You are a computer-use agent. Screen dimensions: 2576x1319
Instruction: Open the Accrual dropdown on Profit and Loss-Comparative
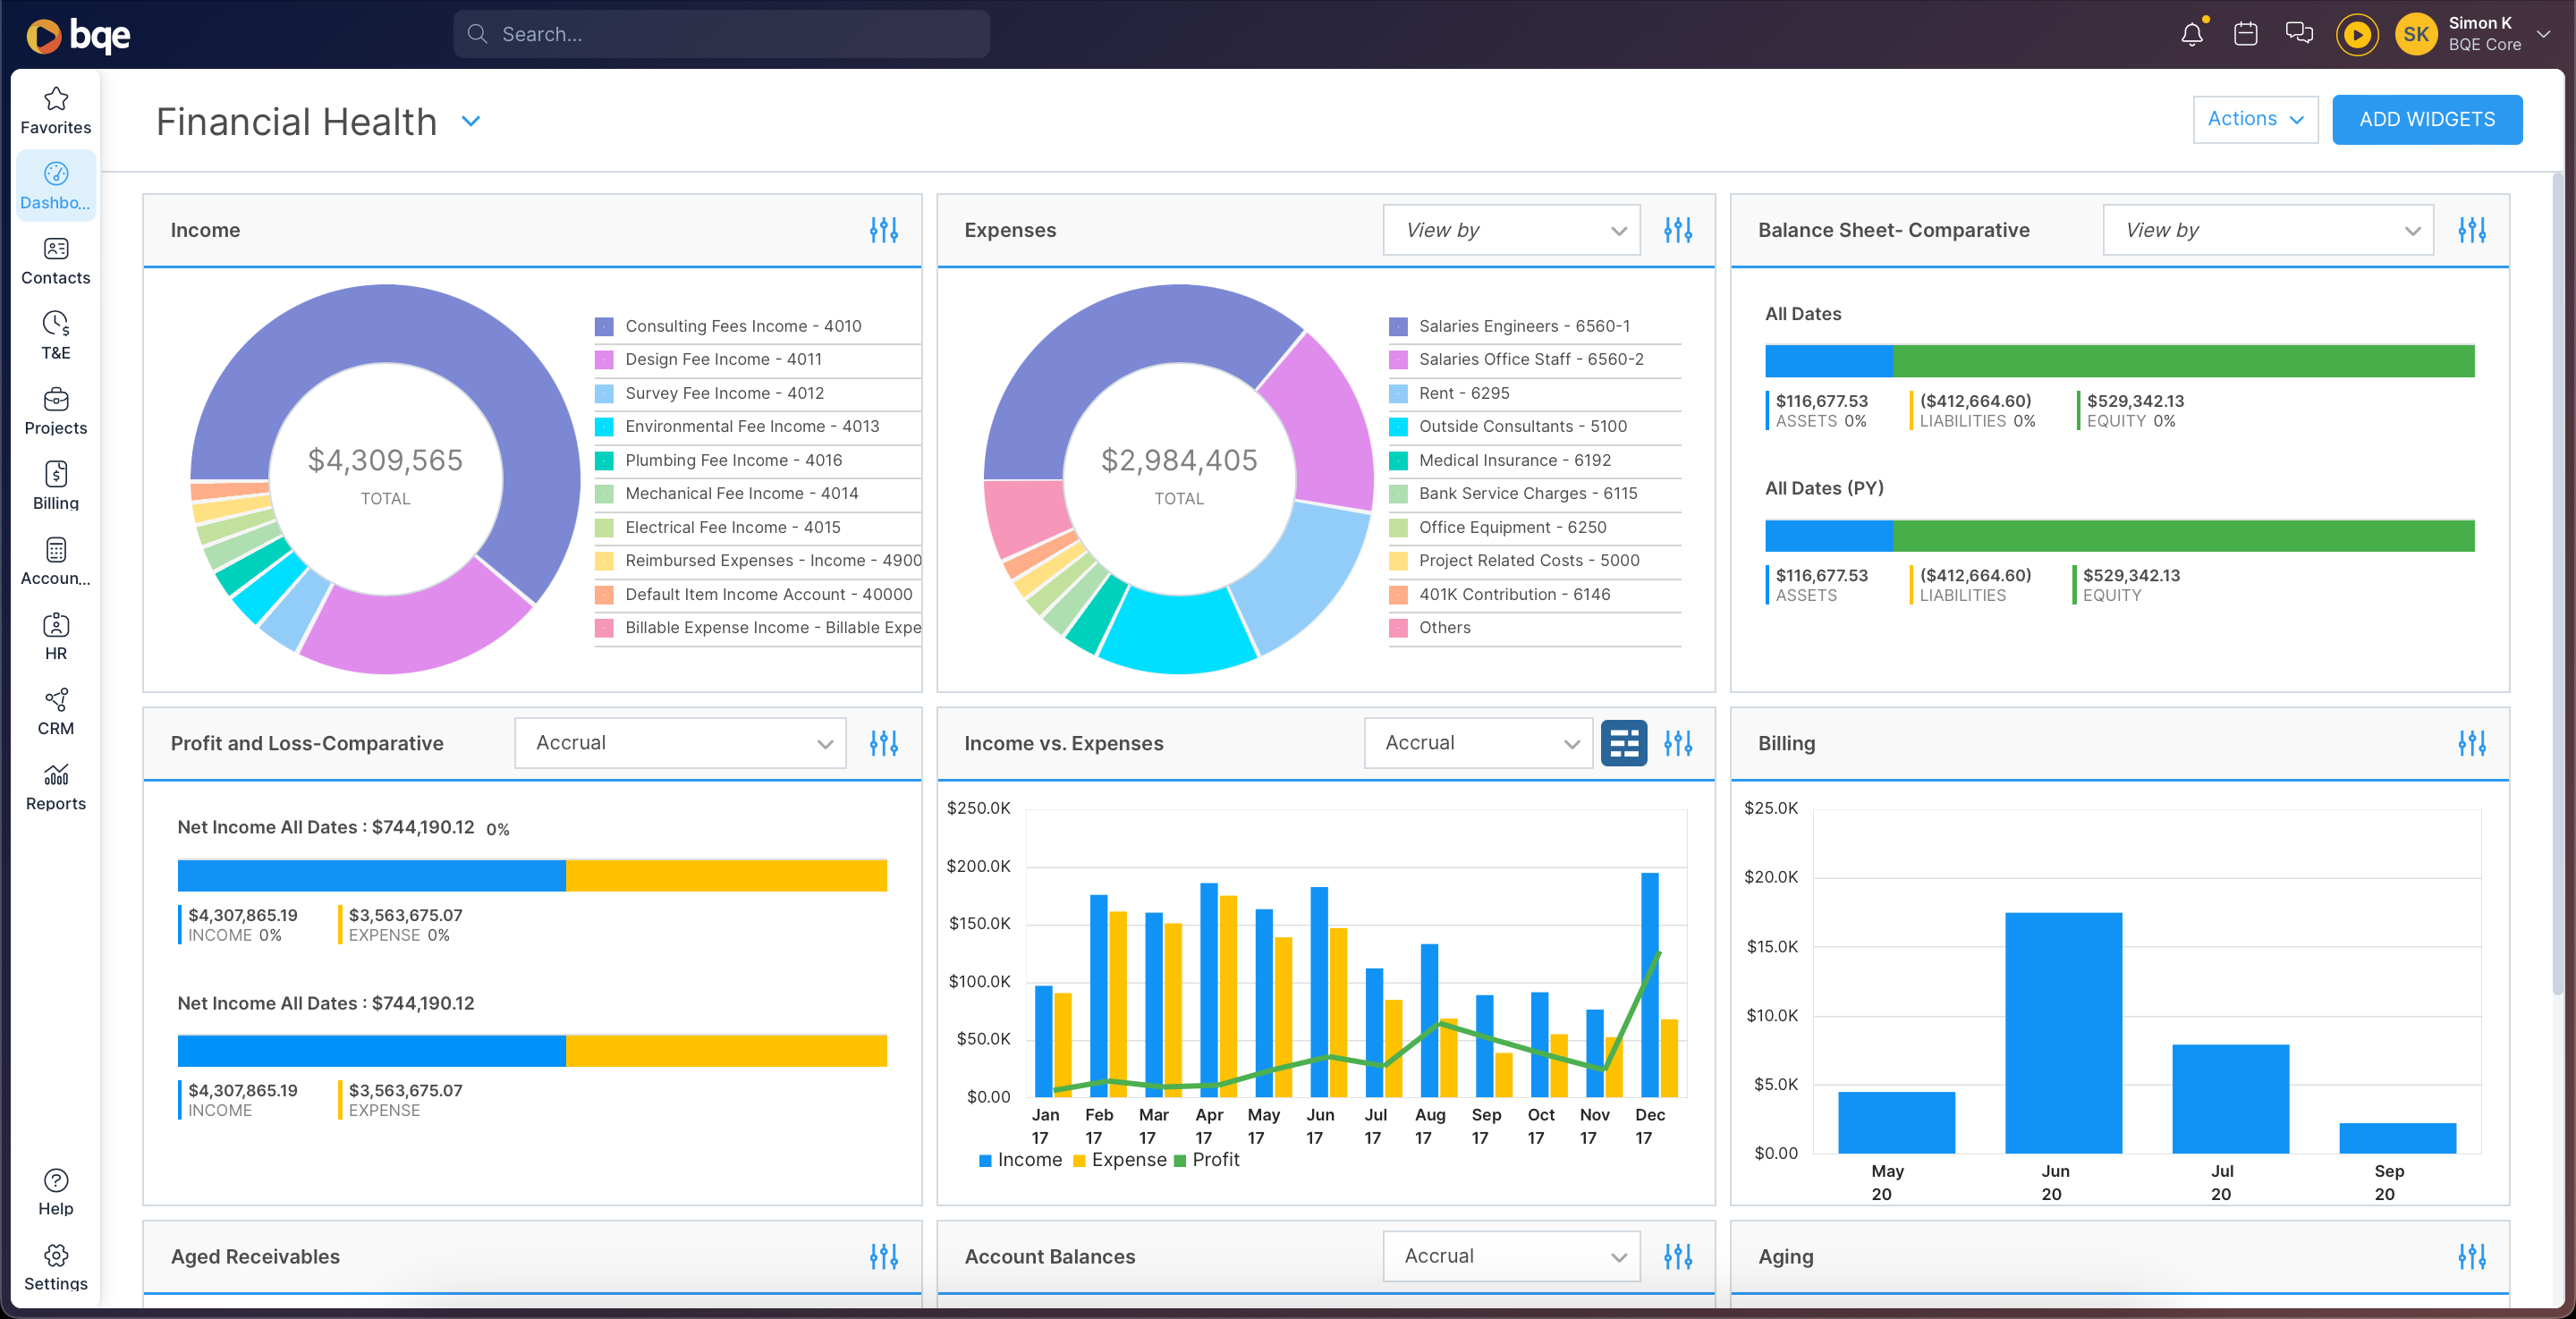click(680, 742)
